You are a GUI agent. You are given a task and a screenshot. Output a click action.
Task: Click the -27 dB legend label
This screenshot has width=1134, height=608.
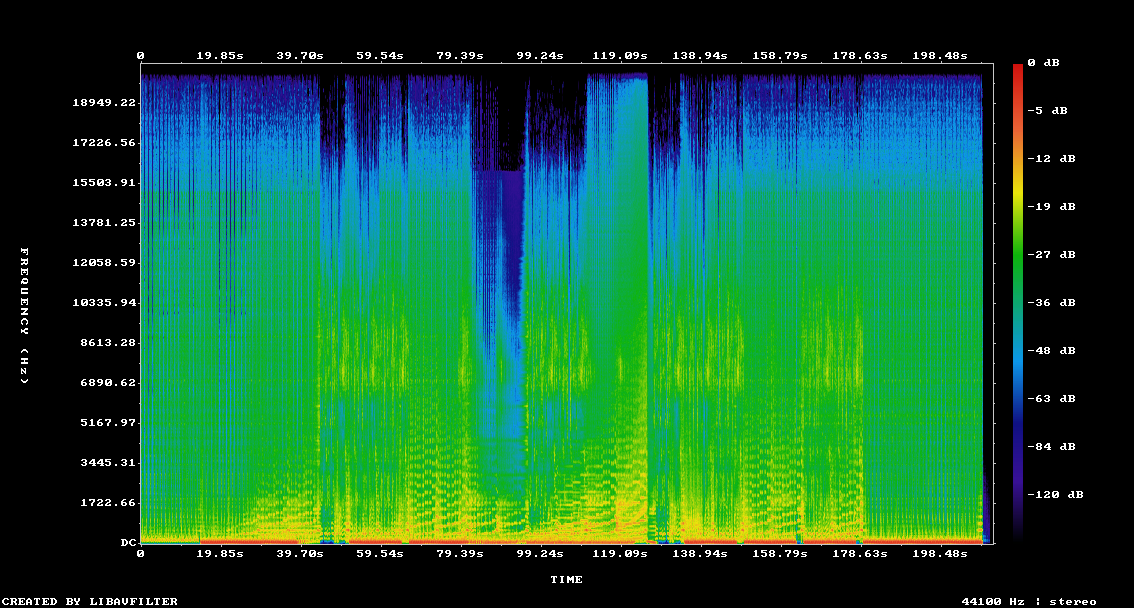(x=1054, y=254)
